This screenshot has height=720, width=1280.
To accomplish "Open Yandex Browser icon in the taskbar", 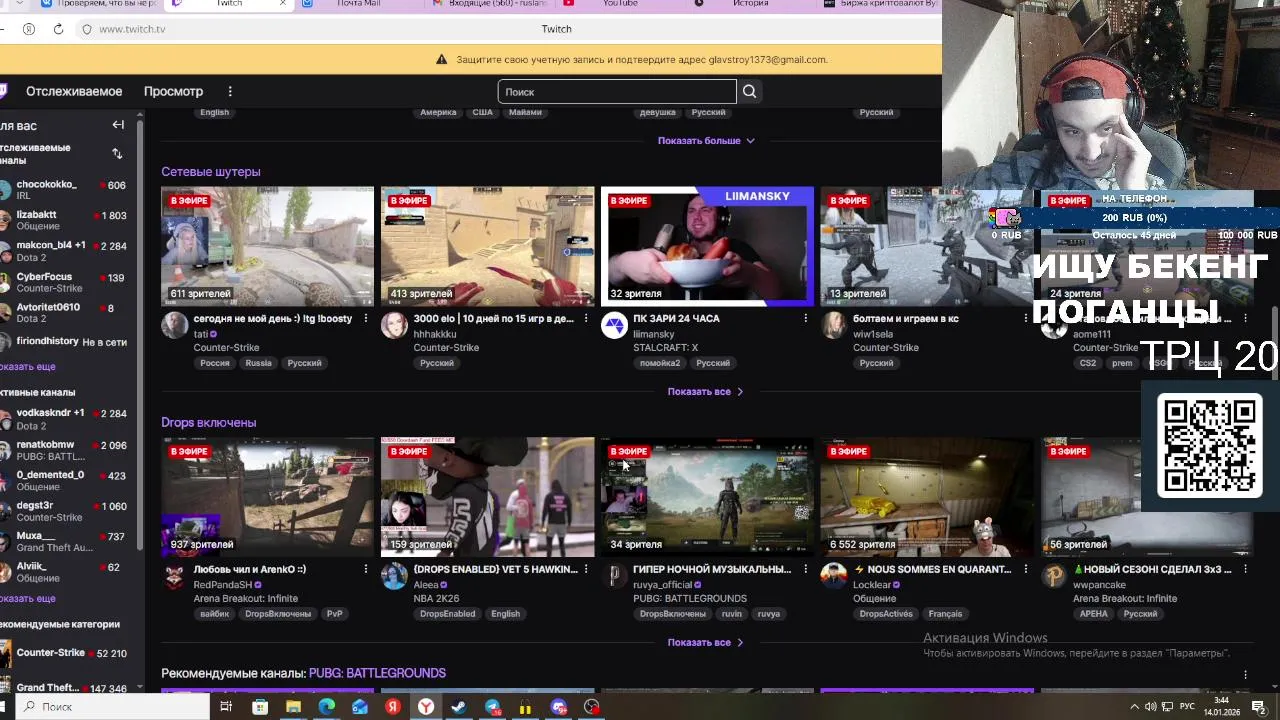I will coord(426,707).
